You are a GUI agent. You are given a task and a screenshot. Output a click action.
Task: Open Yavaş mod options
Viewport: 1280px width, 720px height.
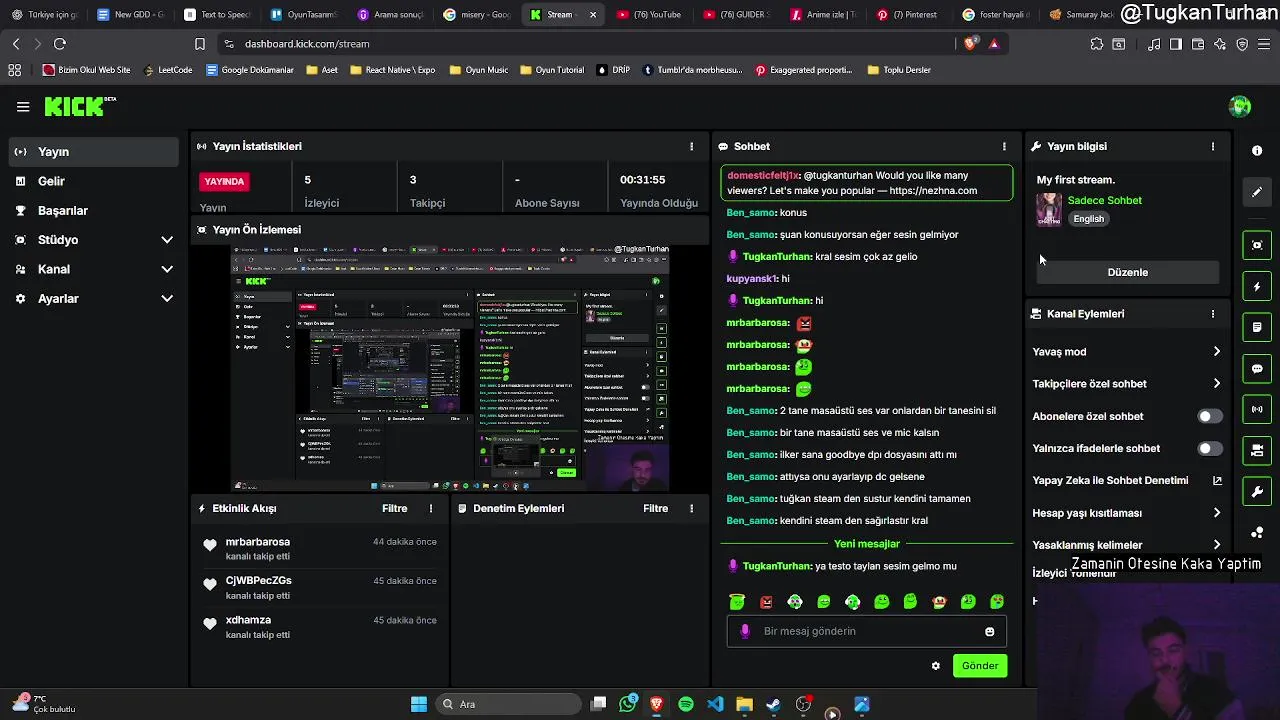click(x=1127, y=352)
